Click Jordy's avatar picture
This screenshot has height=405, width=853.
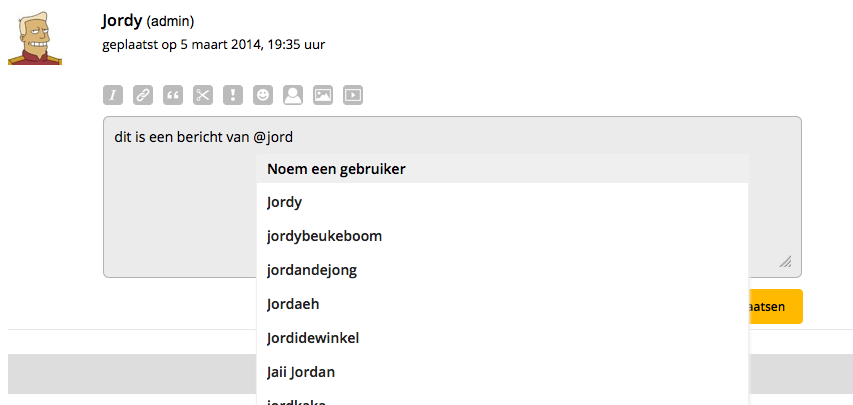(x=35, y=39)
